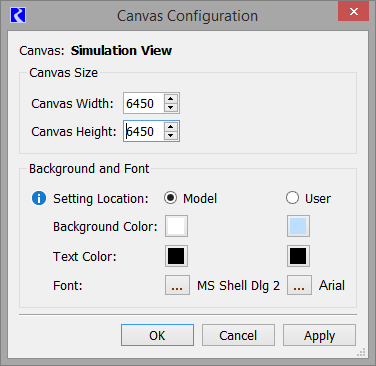This screenshot has width=376, height=366.
Task: Open the Model black text color swatch
Action: (176, 256)
